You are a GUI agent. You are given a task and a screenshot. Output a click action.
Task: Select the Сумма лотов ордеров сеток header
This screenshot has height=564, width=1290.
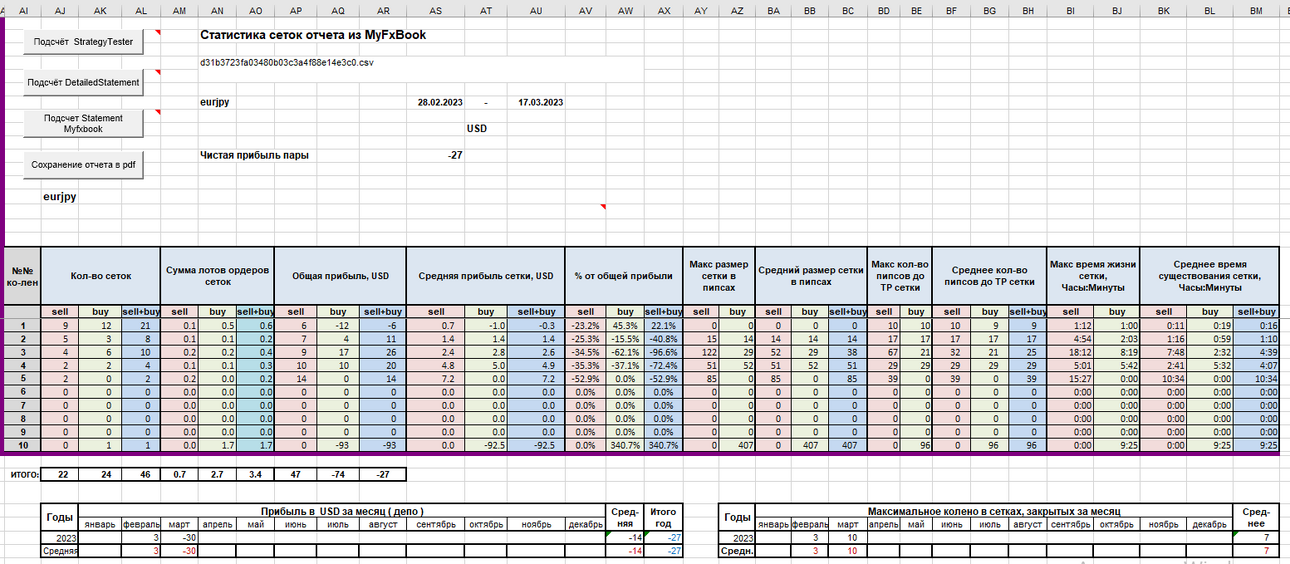point(217,275)
